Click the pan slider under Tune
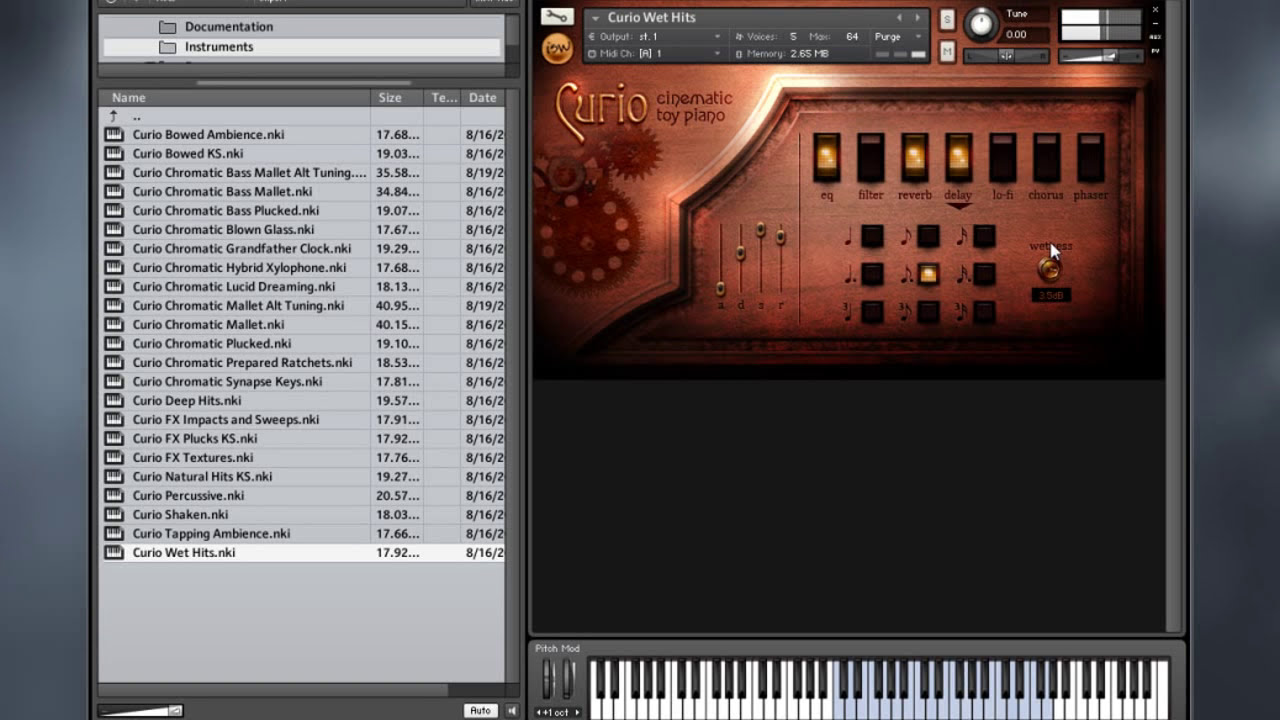Viewport: 1280px width, 720px height. (x=1006, y=56)
